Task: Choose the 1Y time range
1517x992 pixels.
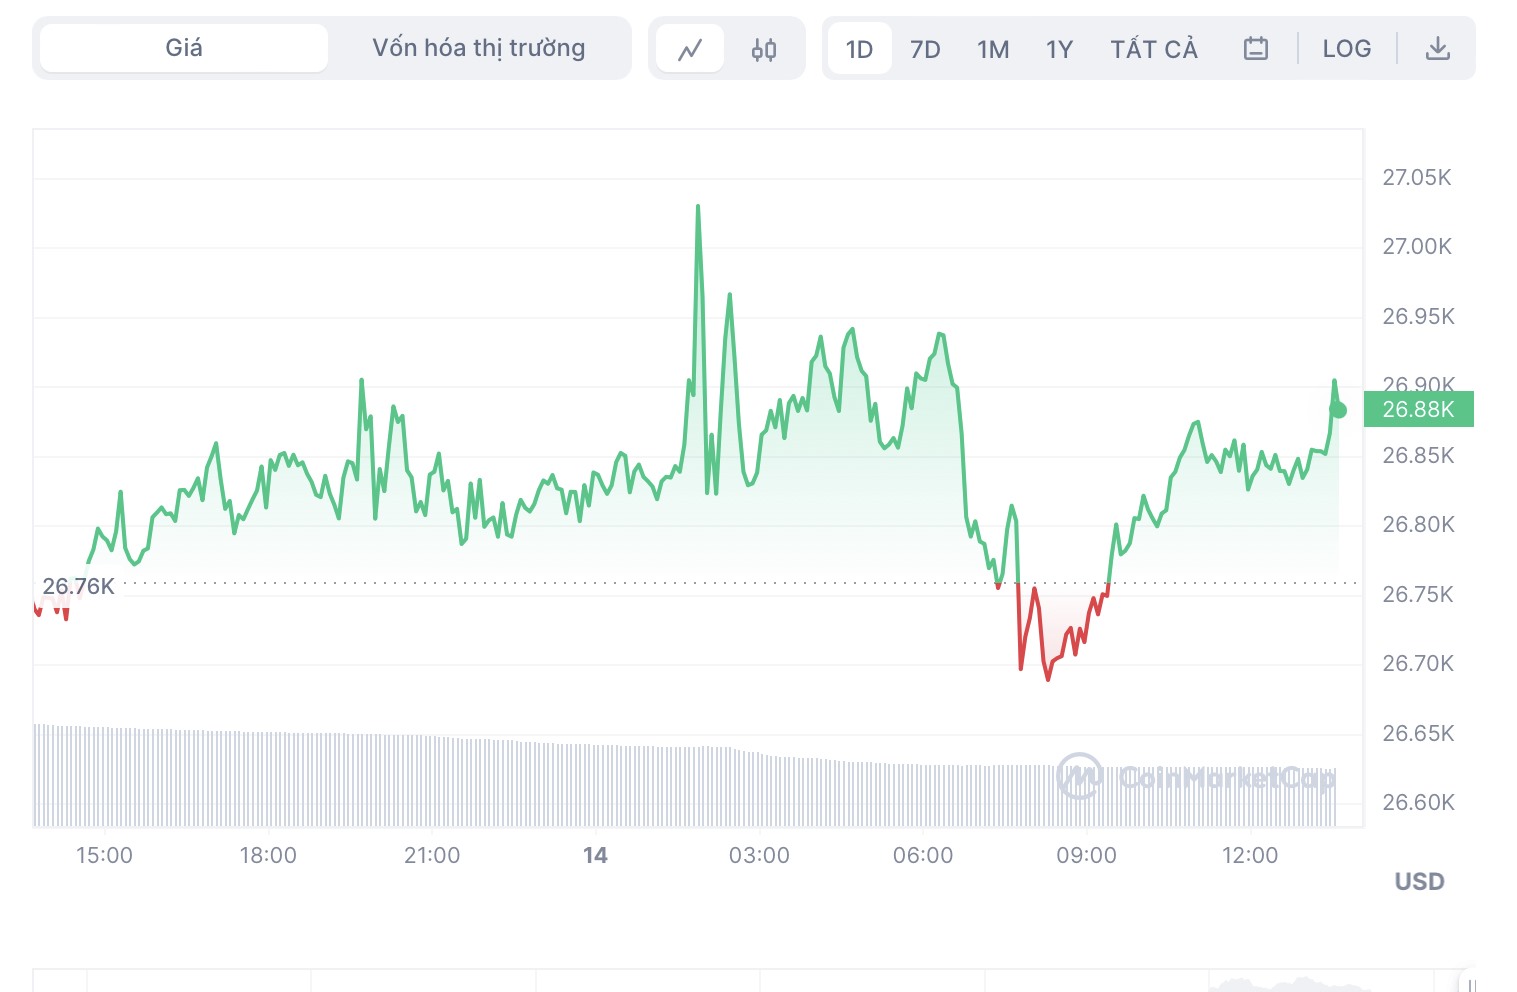Action: click(x=1059, y=49)
